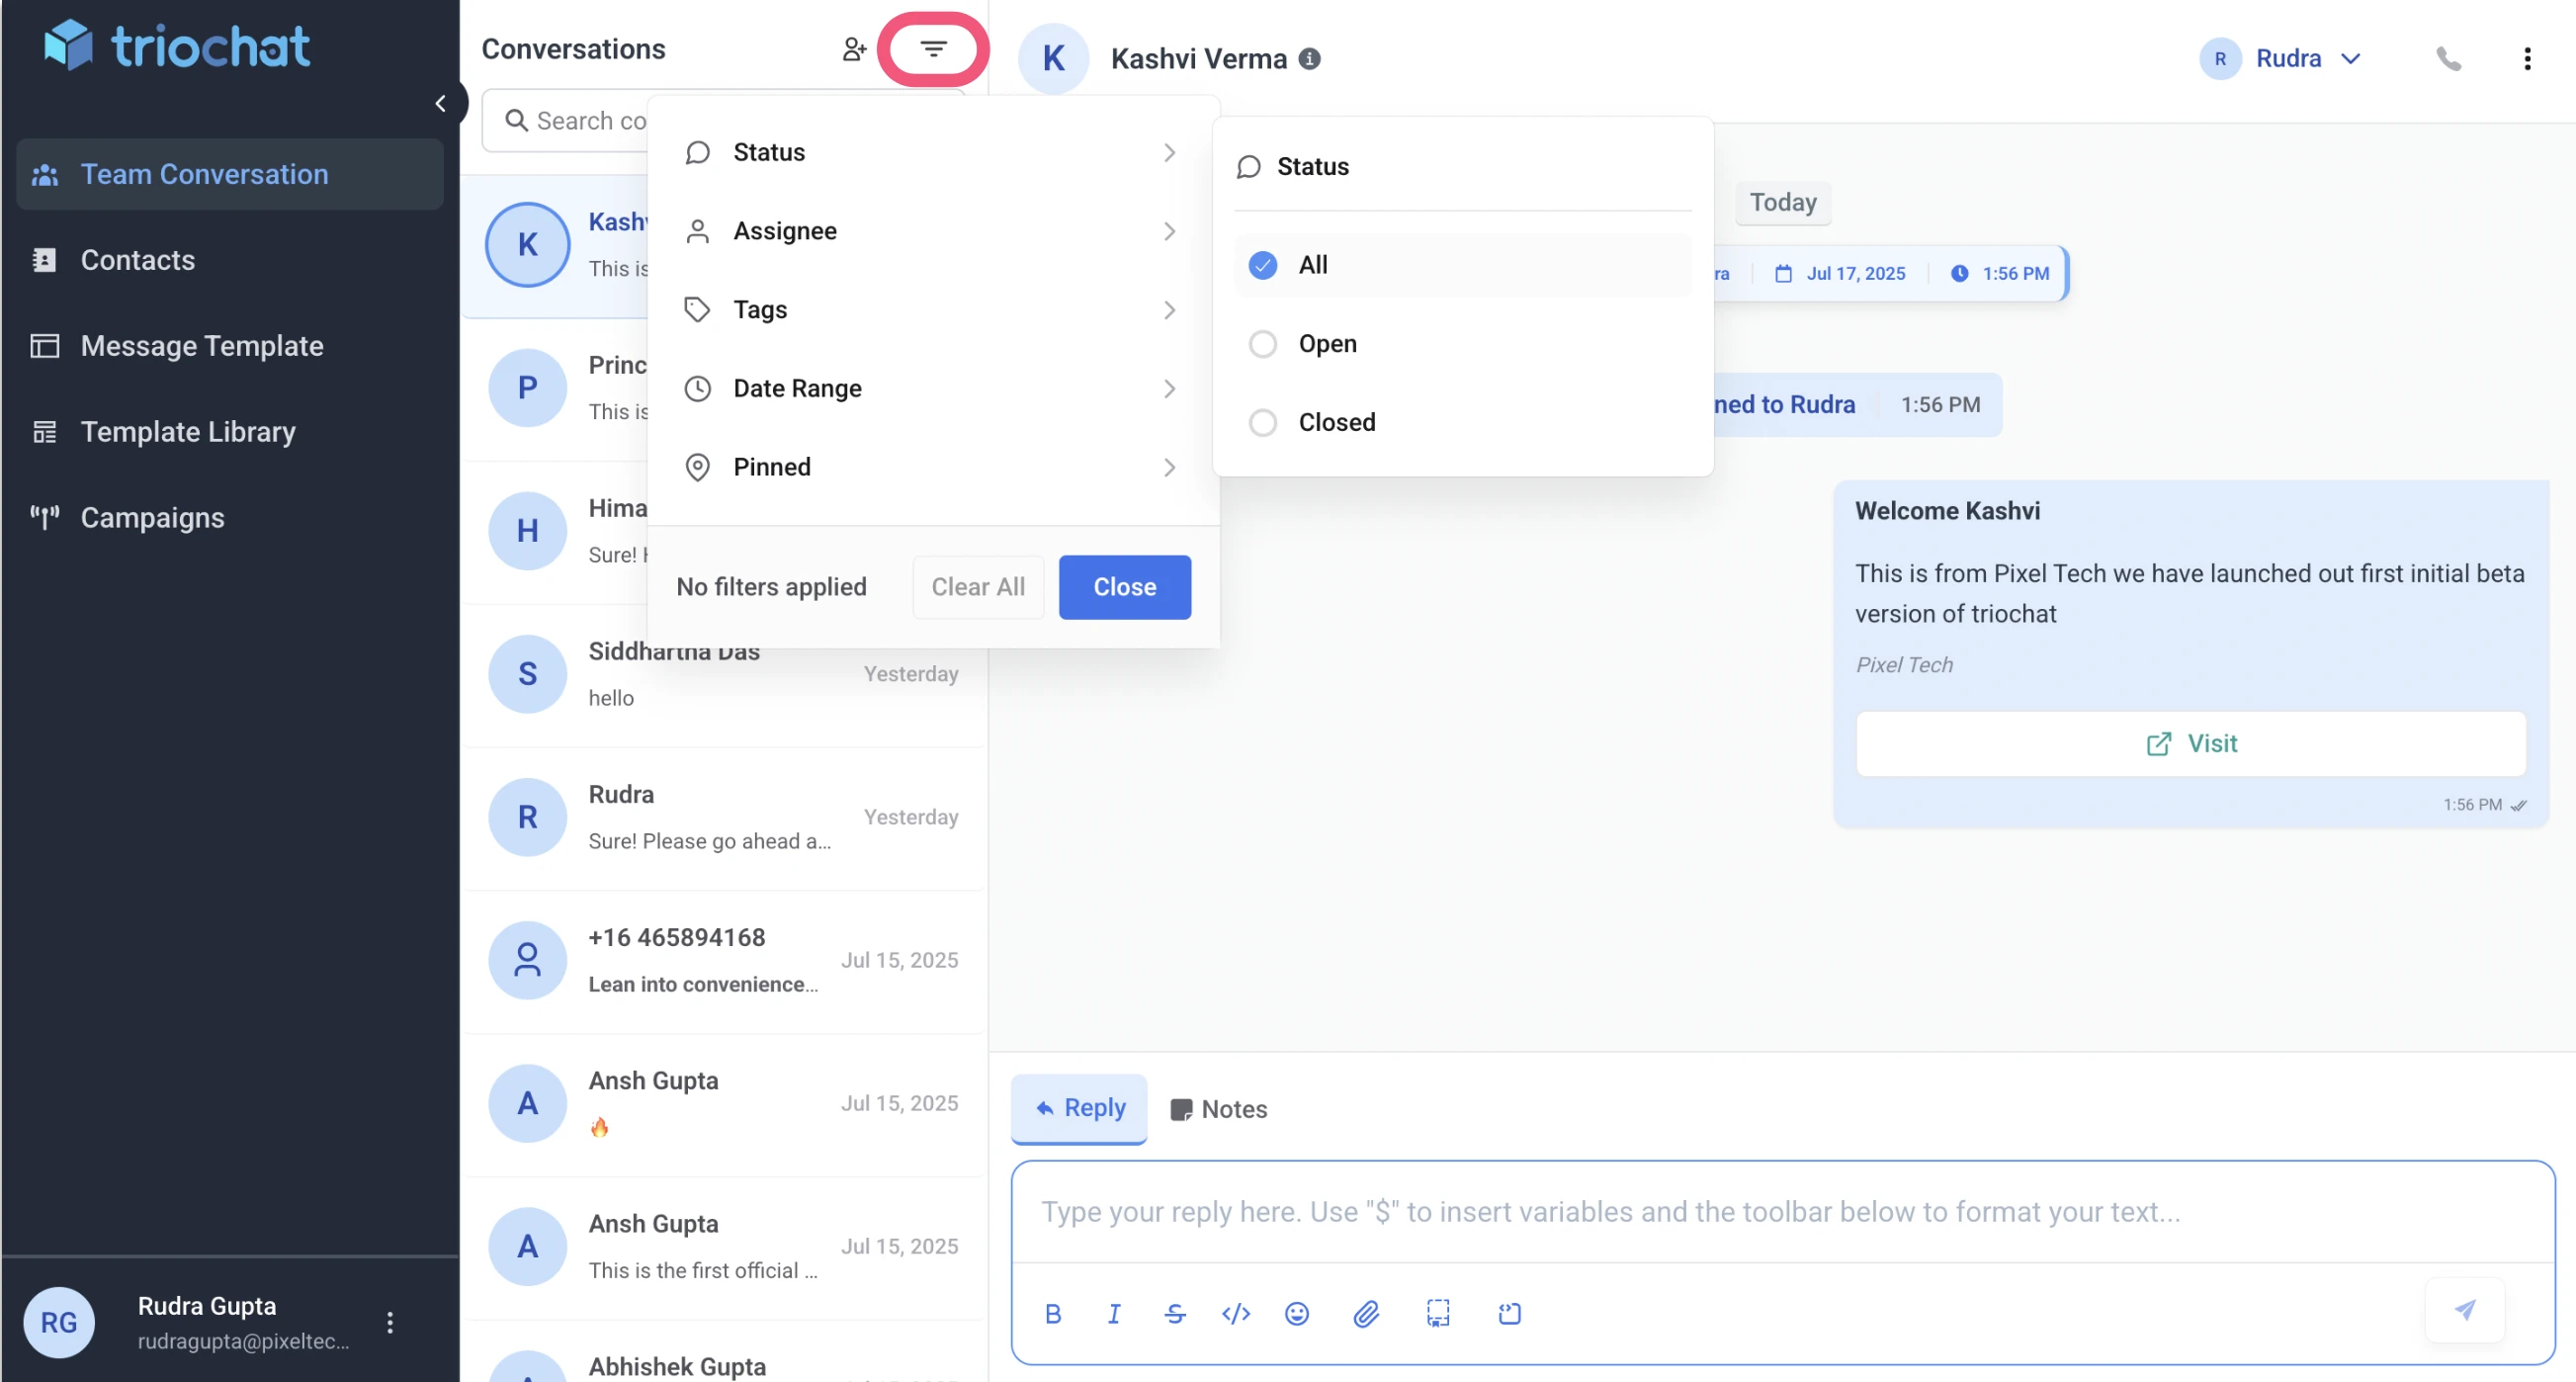Open the Rudra assignee dropdown

pos(2283,58)
